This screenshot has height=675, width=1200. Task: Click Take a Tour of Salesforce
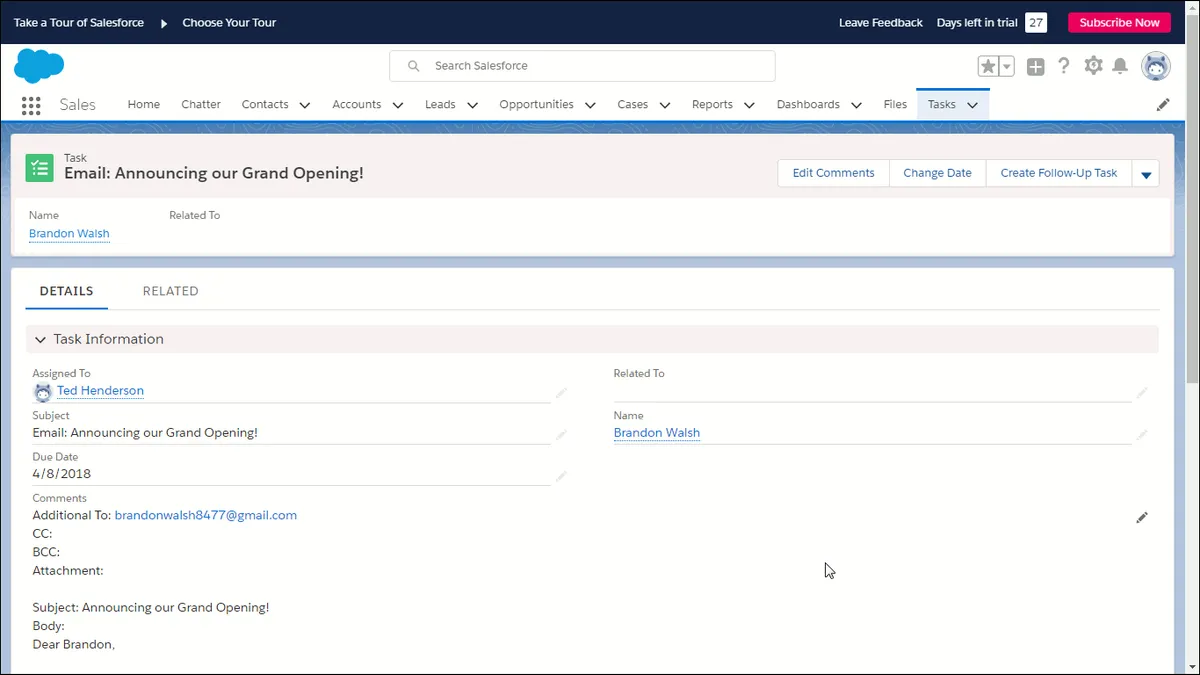79,23
